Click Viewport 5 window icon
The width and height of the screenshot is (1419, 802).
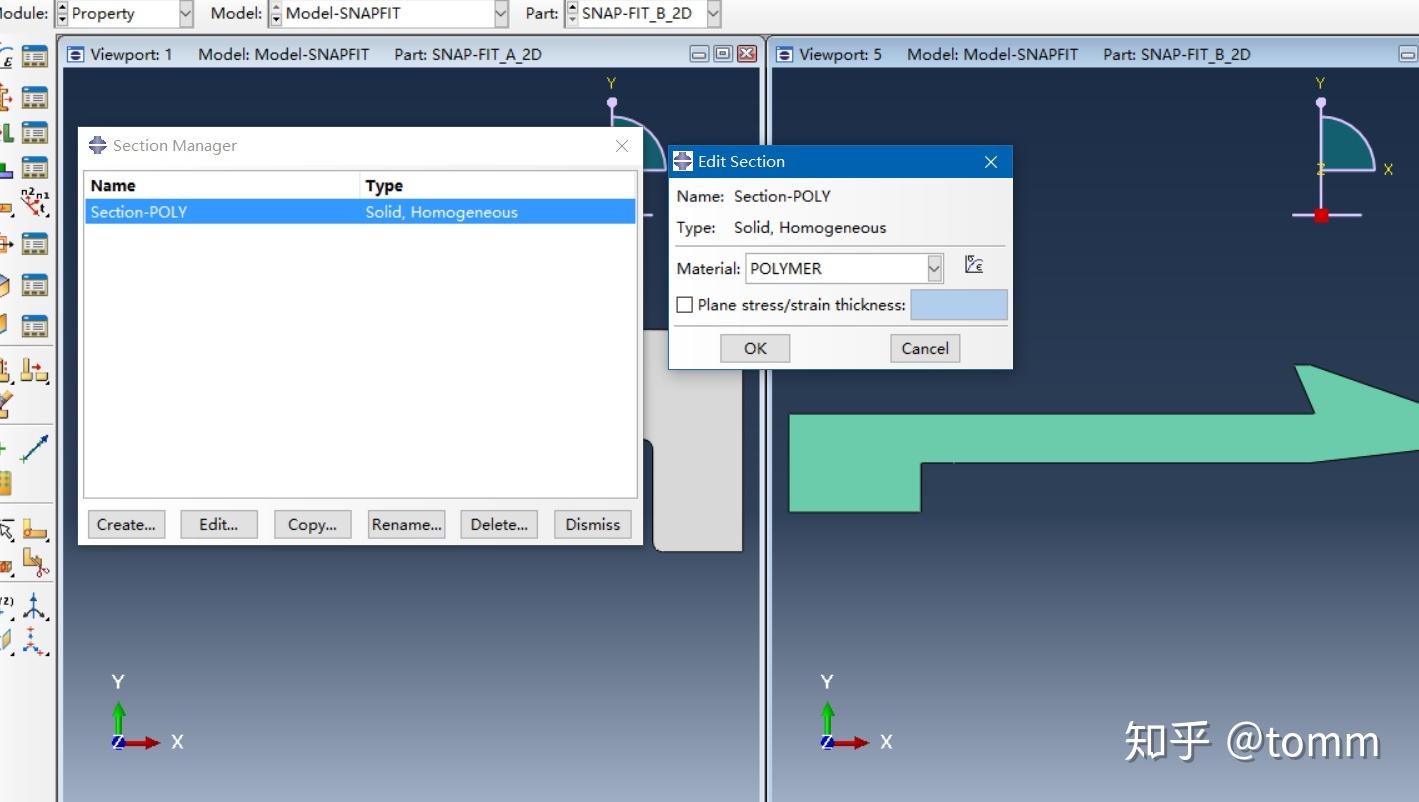click(784, 54)
